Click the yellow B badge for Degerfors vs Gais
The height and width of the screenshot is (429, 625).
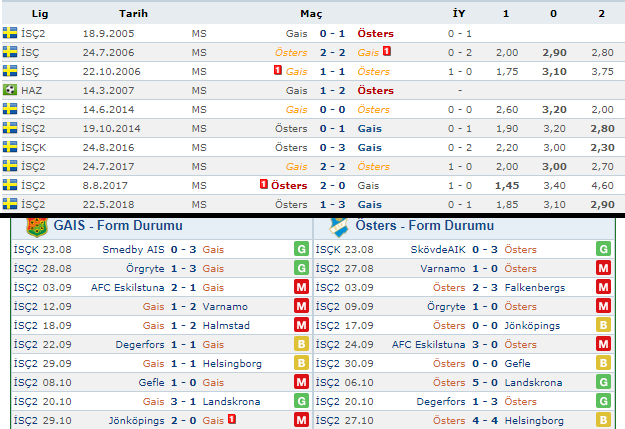(301, 344)
